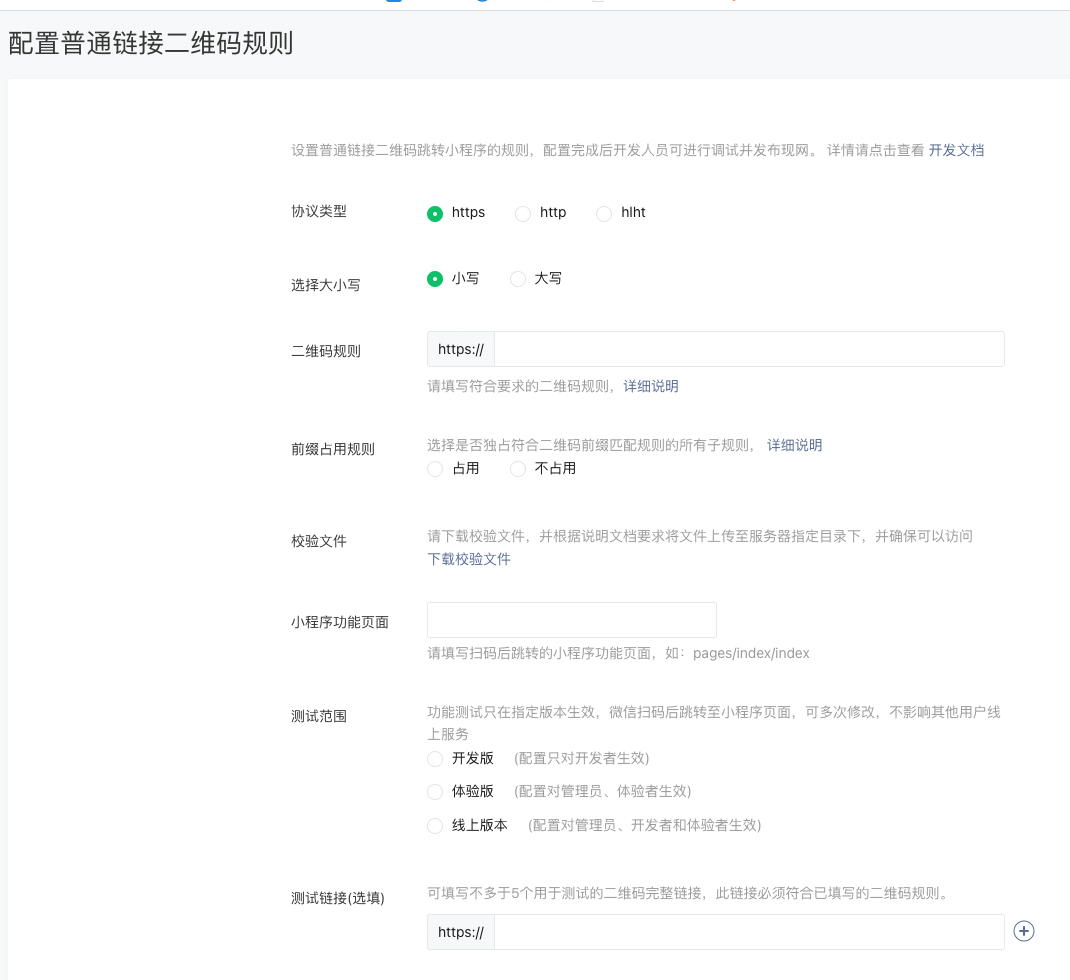Screen dimensions: 1070x980
Task: Focus the 测试链接 URL input field
Action: click(749, 932)
